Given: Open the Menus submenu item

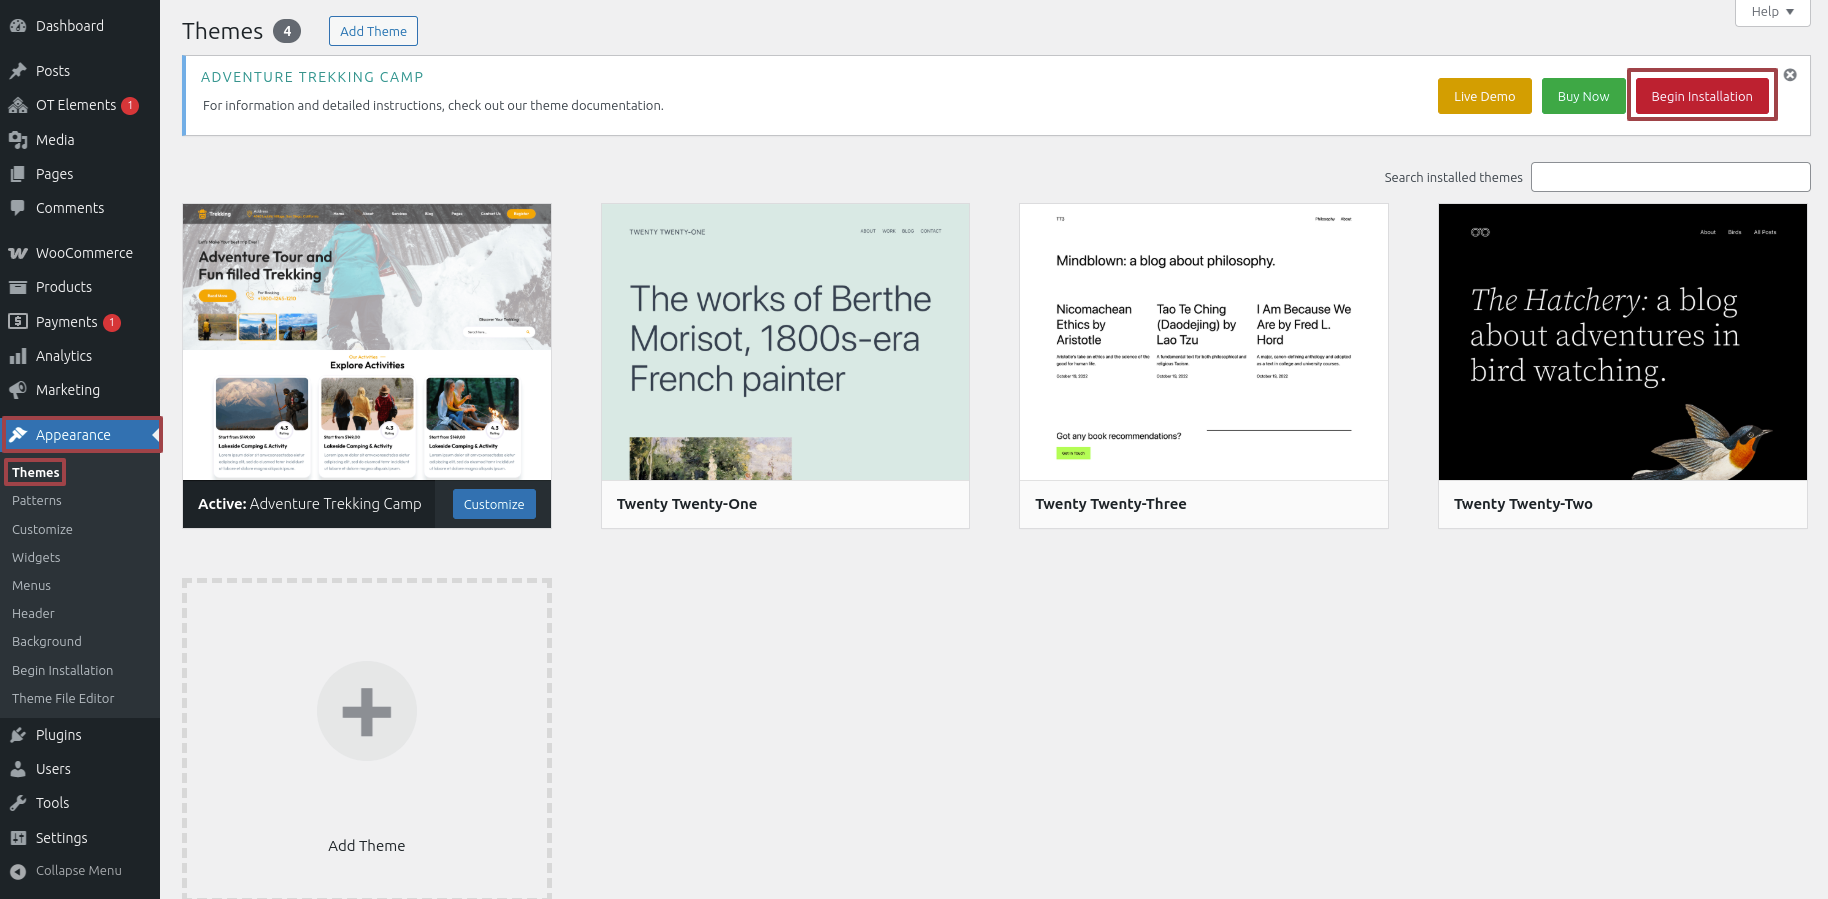Looking at the screenshot, I should (31, 585).
